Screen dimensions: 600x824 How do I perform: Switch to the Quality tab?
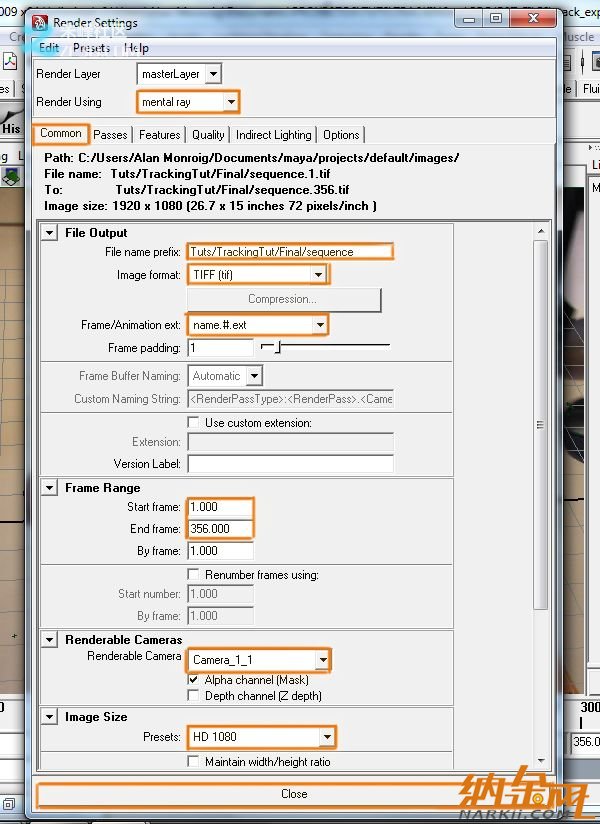(208, 135)
